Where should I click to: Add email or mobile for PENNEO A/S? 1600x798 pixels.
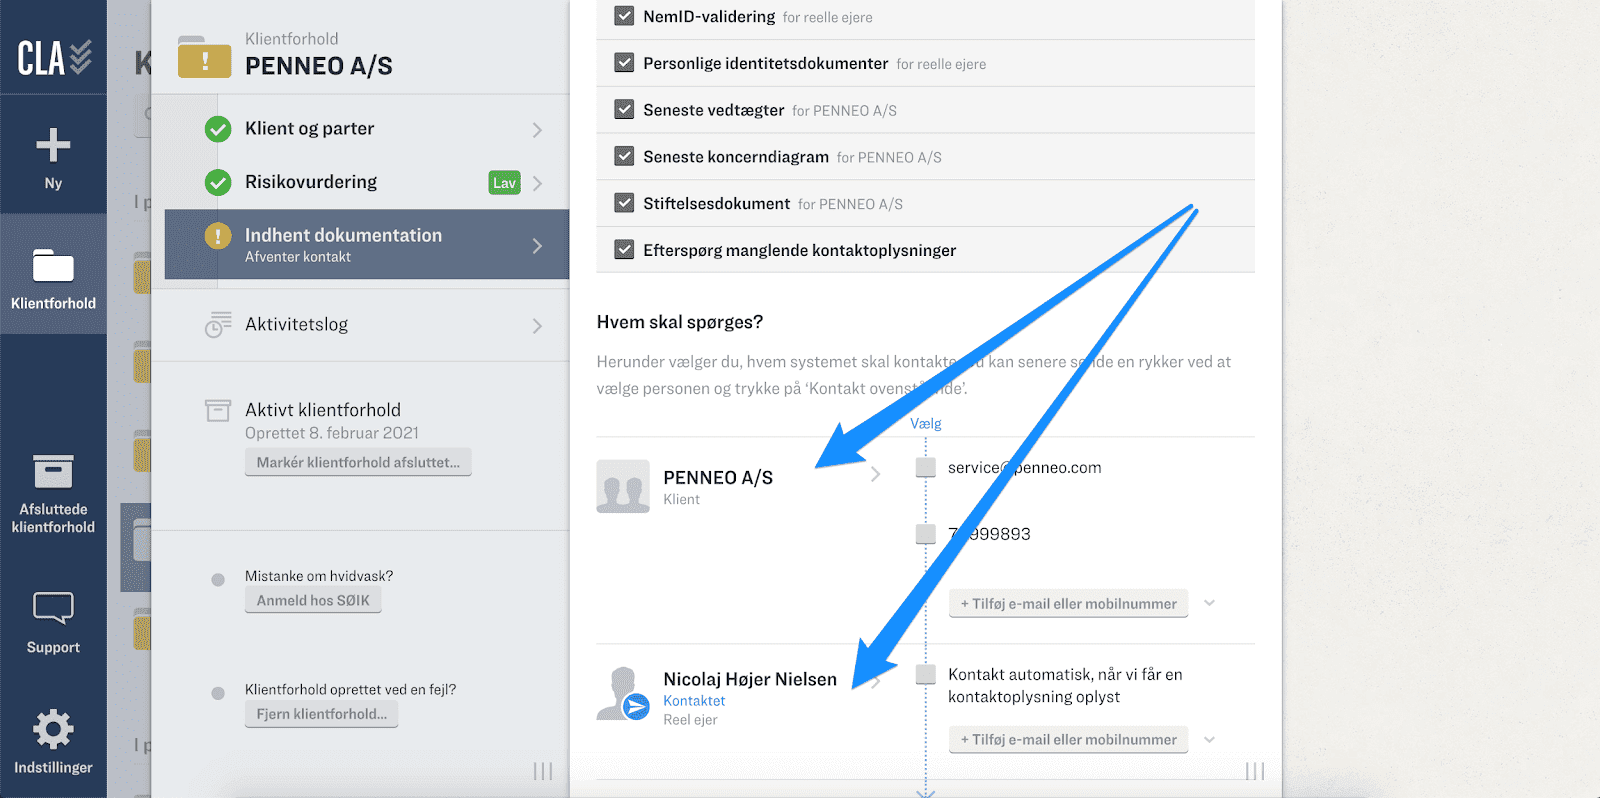(1068, 603)
